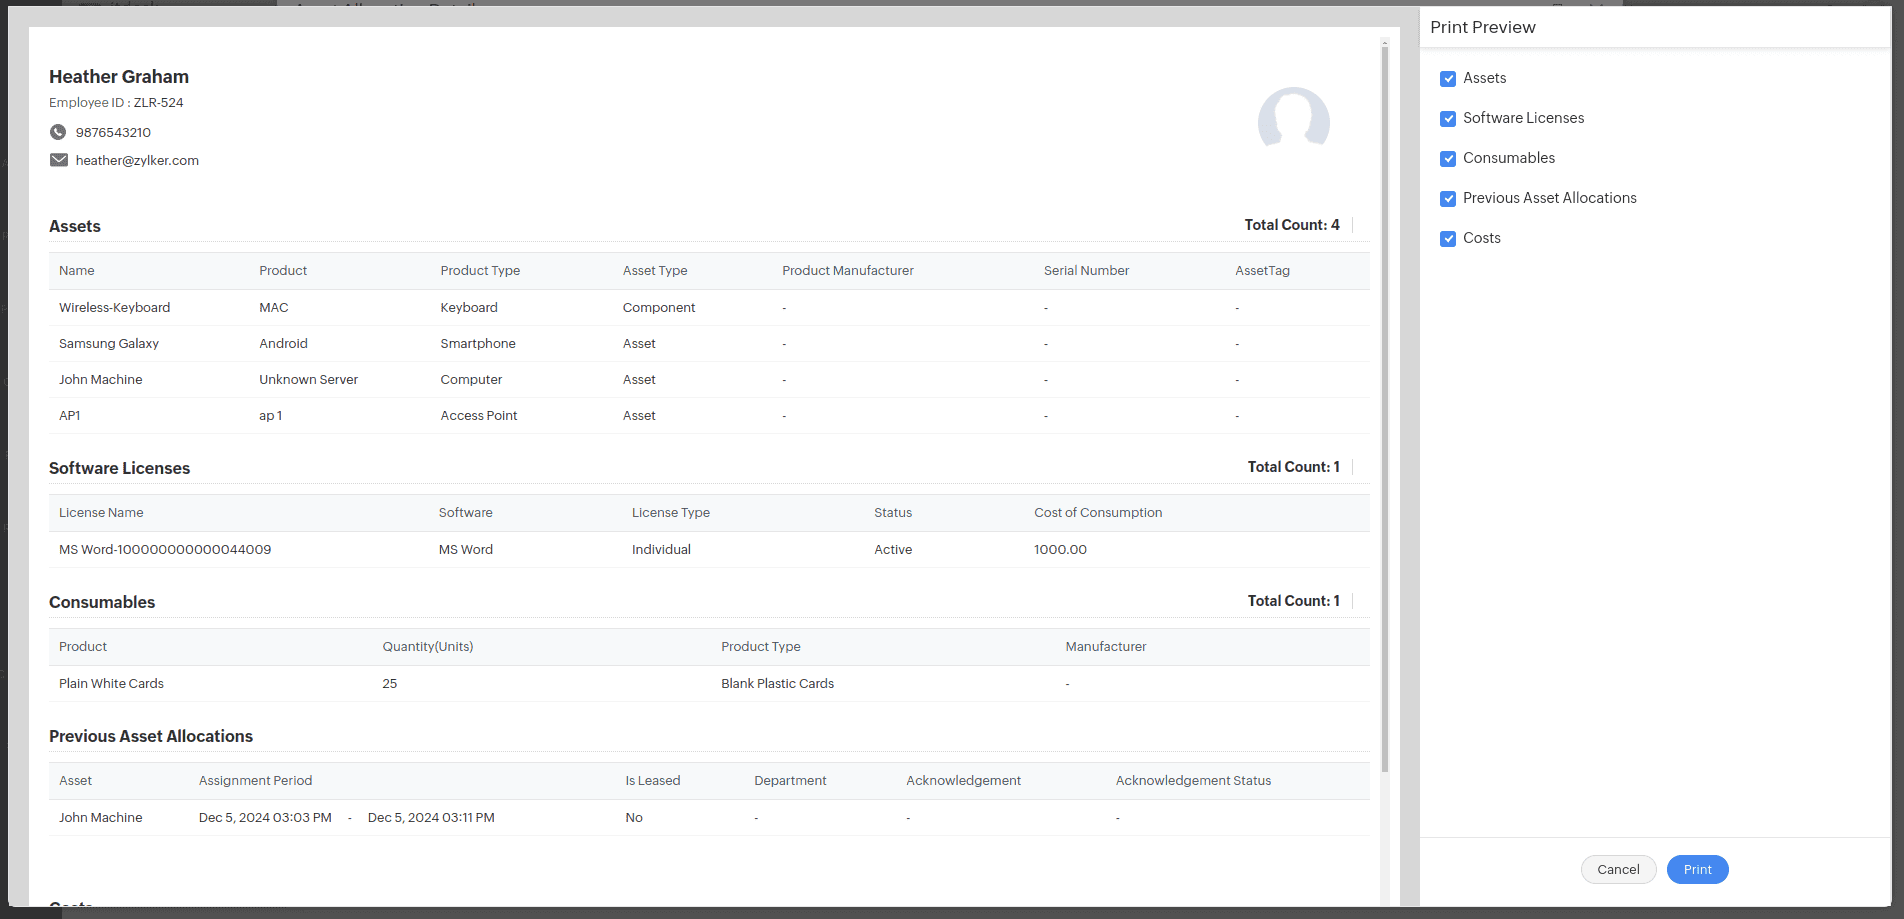Screen dimensions: 1904x919
Task: Click the Heather Graham name heading
Action: 119,77
